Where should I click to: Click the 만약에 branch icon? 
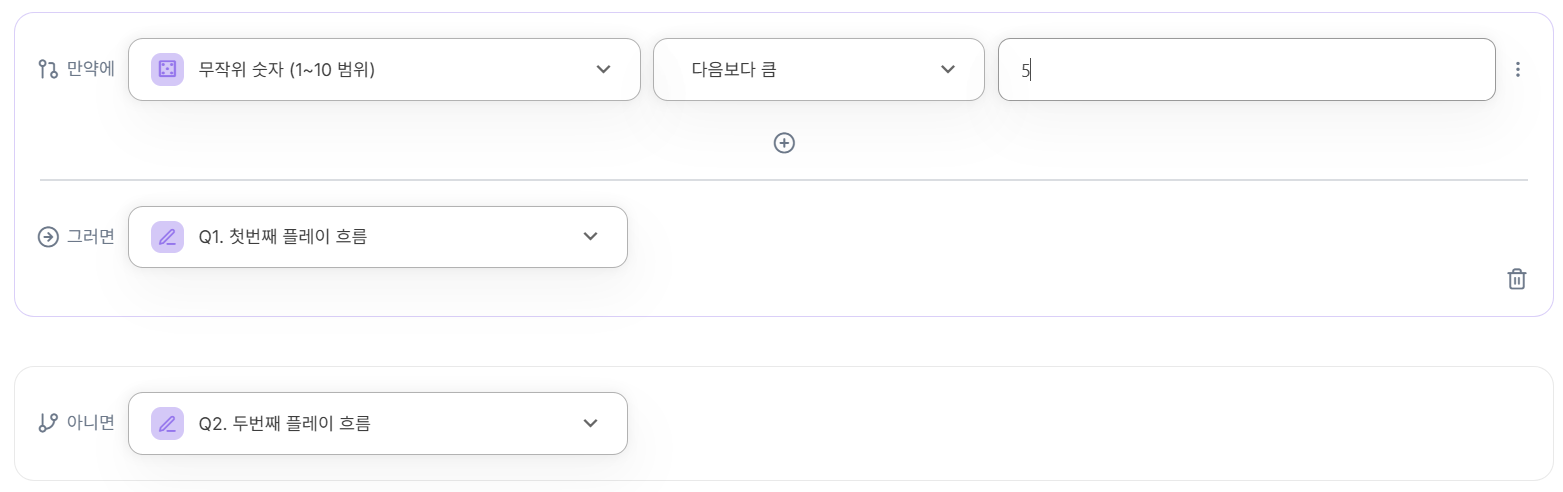point(48,69)
